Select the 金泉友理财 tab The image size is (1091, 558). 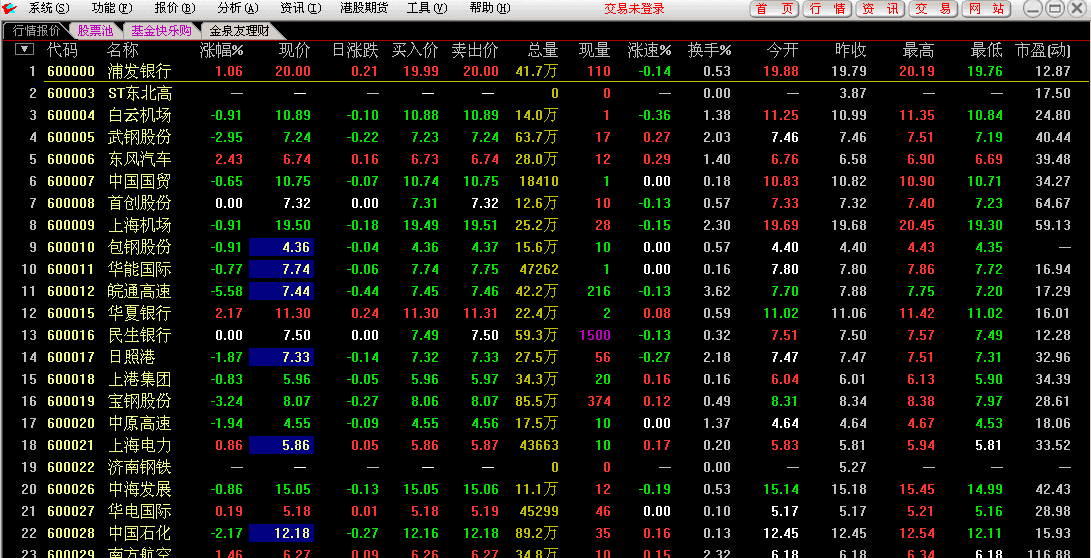(238, 30)
